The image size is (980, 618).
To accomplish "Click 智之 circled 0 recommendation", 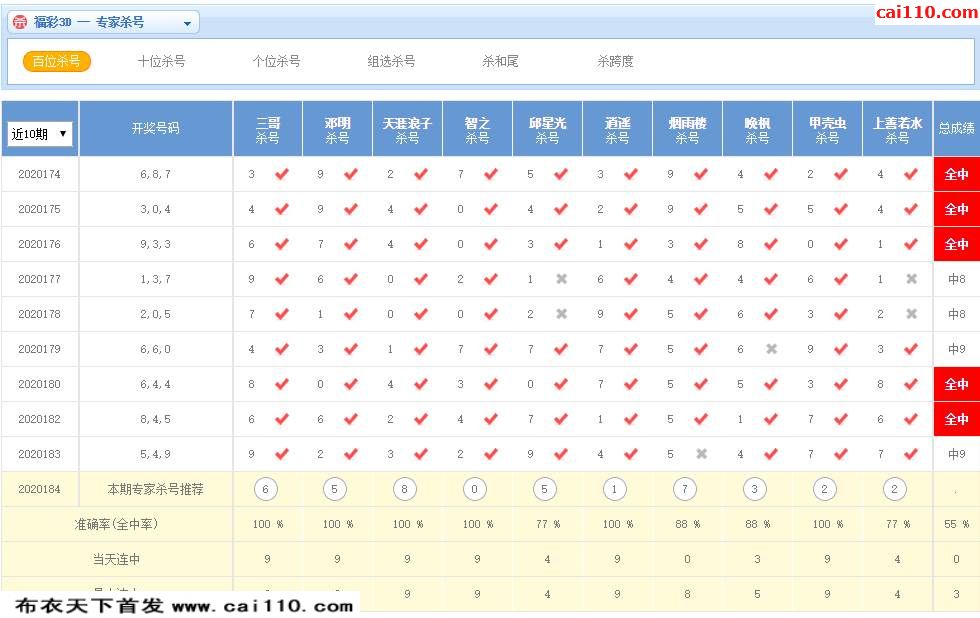I will [x=474, y=489].
